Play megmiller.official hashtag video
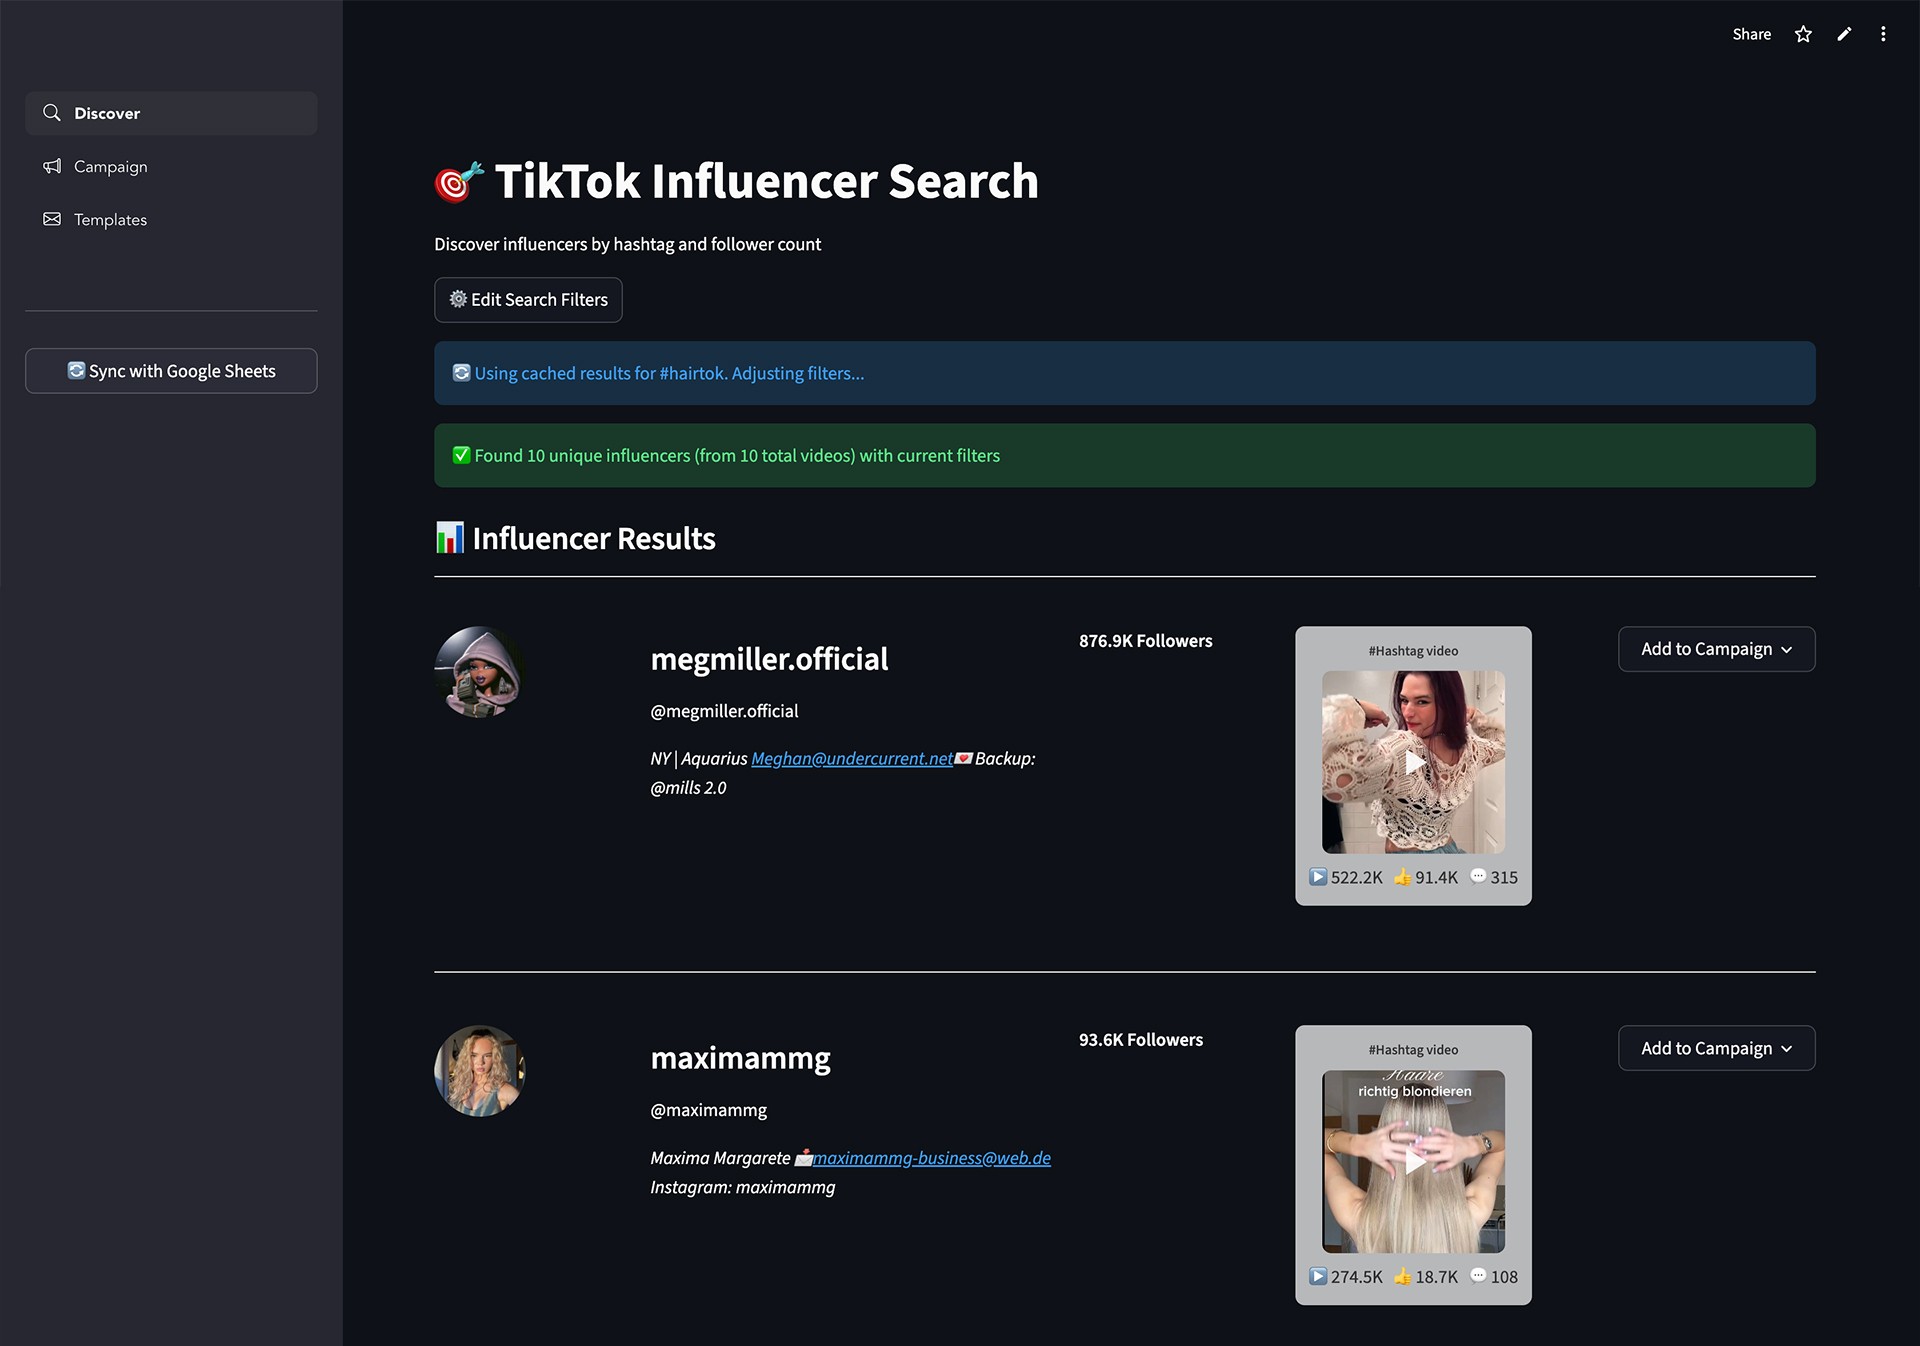Screen dimensions: 1920x1346 (1413, 762)
